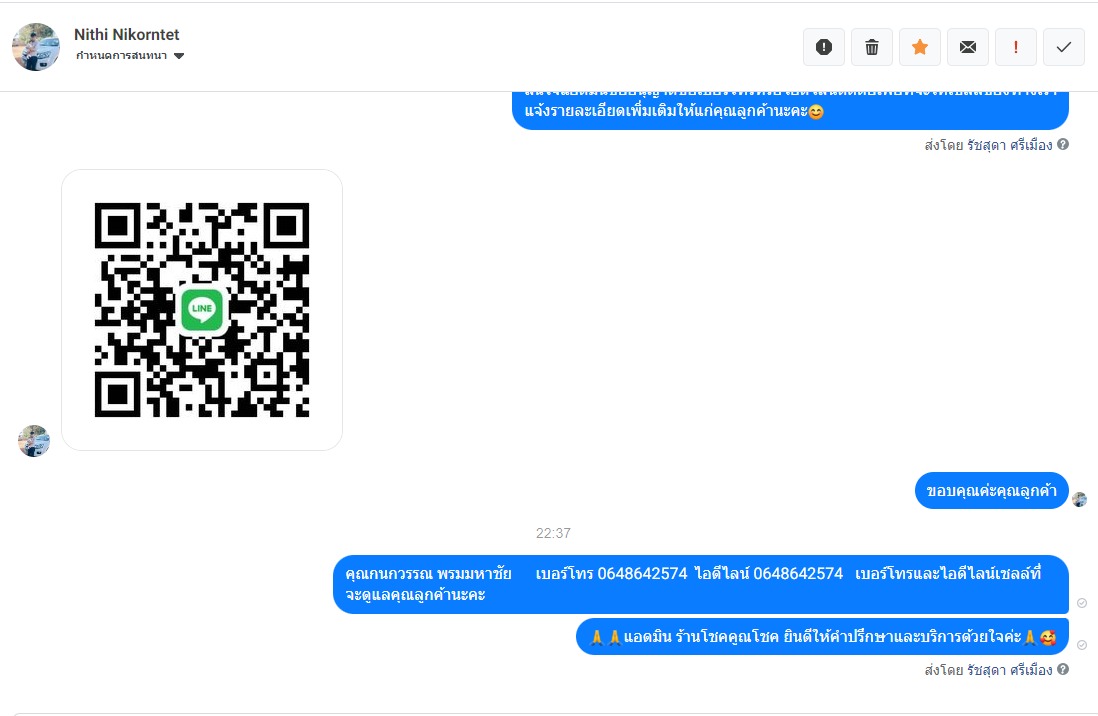The height and width of the screenshot is (716, 1098).
Task: Click help icon next to upper sender label
Action: [x=1063, y=144]
